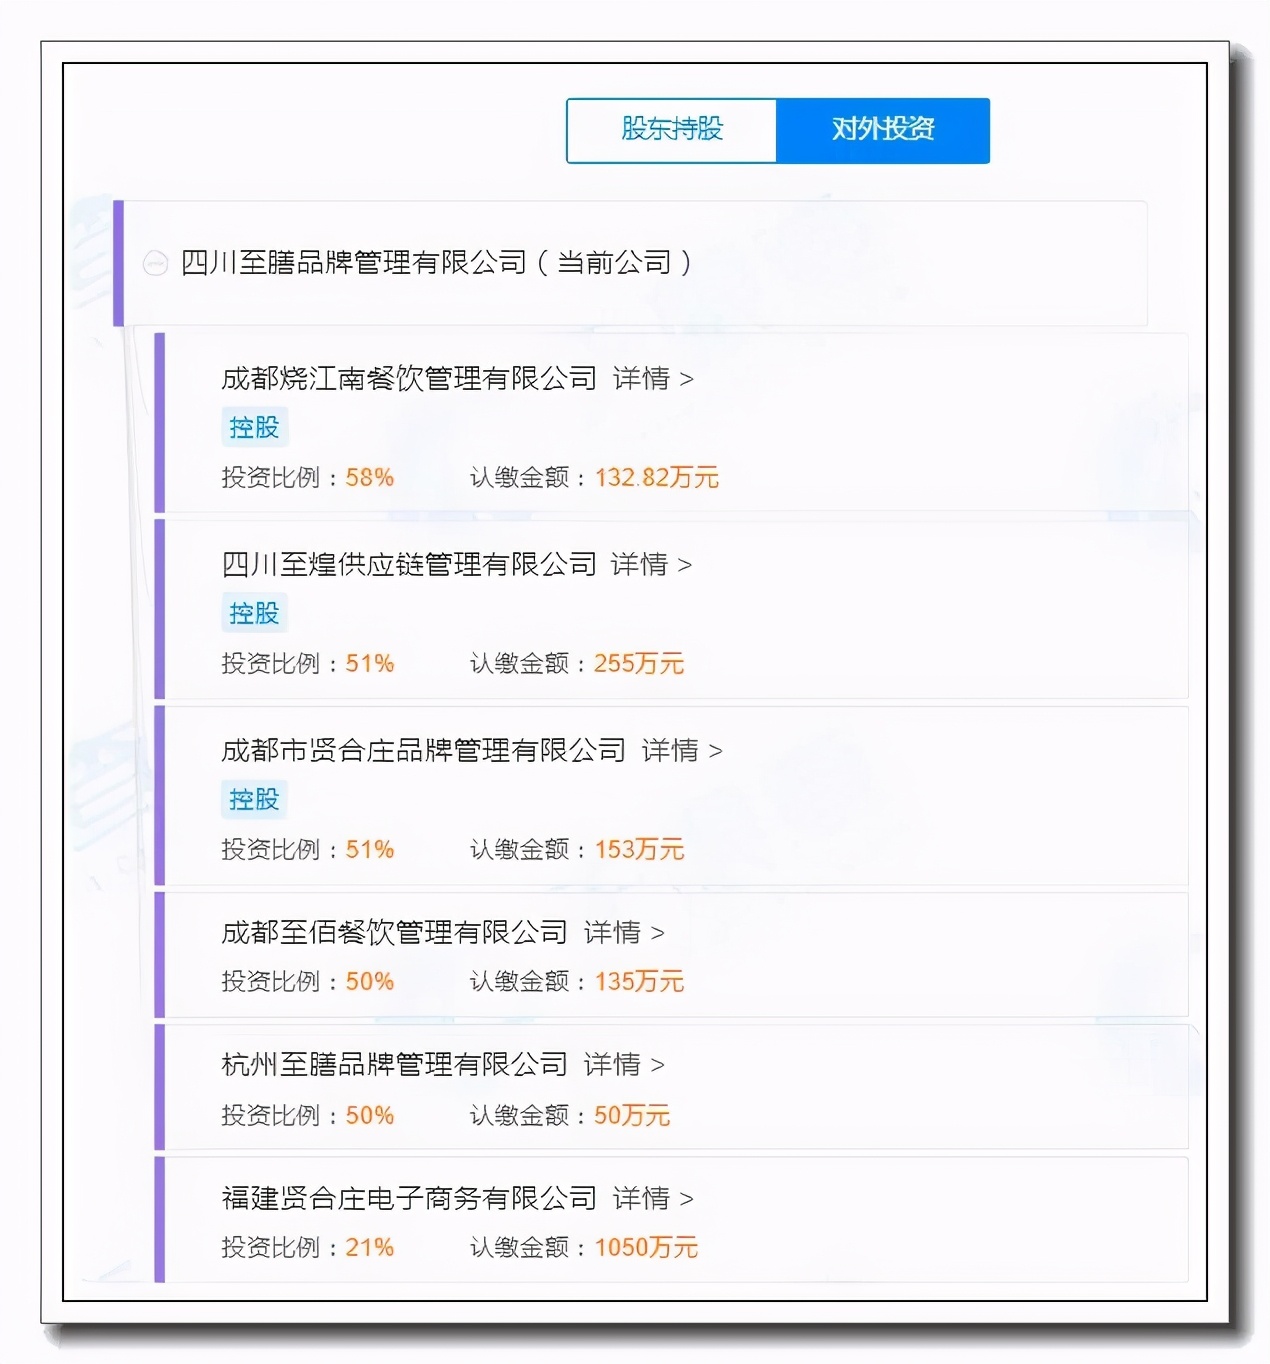Image resolution: width=1270 pixels, height=1364 pixels.
Task: Click 控股 tag under 四川至煌供应链管理有限公司
Action: click(x=254, y=613)
